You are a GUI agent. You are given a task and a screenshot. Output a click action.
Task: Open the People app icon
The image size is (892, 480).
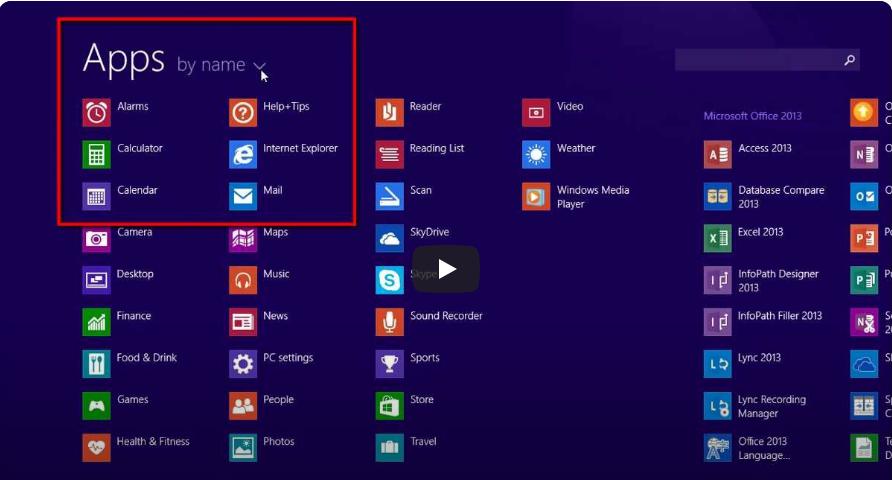[243, 405]
